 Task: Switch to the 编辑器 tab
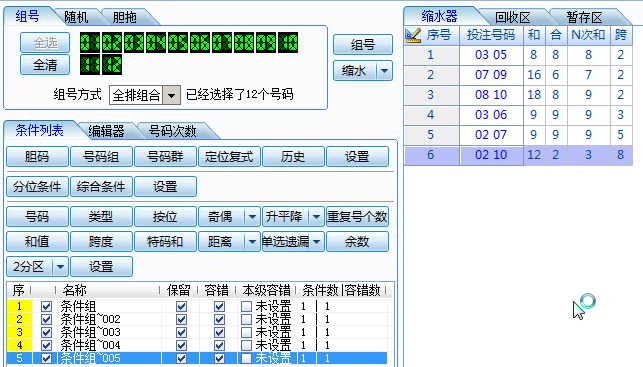(106, 131)
